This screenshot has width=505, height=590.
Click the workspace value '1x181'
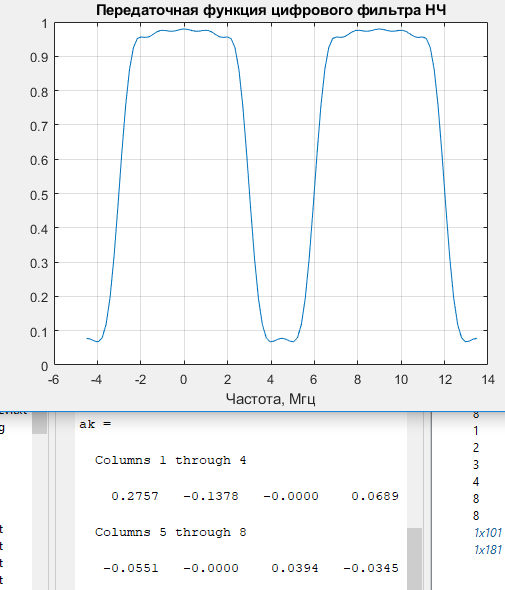click(x=488, y=550)
